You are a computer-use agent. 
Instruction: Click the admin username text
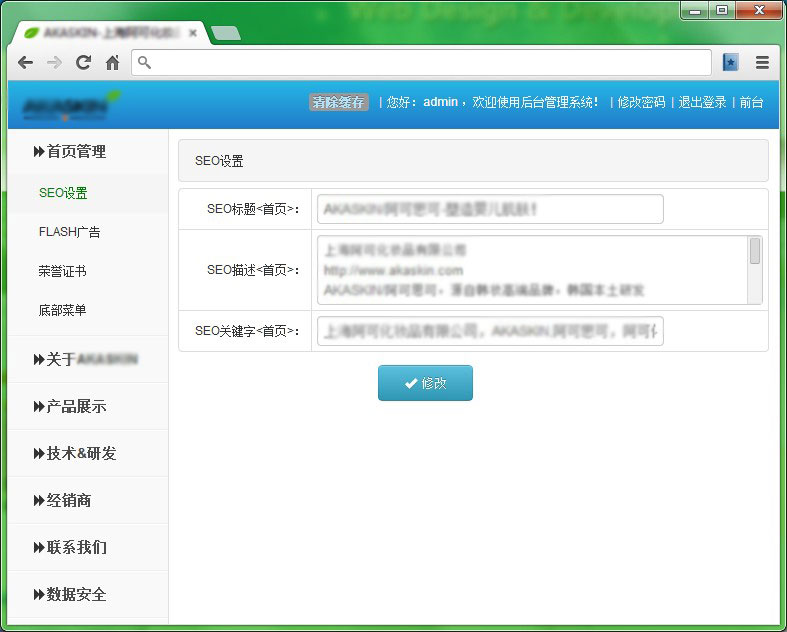pos(440,102)
